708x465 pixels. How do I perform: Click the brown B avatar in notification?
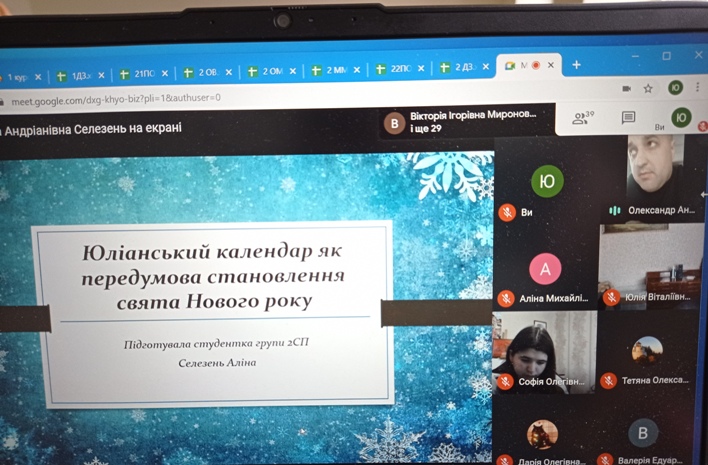click(x=394, y=123)
